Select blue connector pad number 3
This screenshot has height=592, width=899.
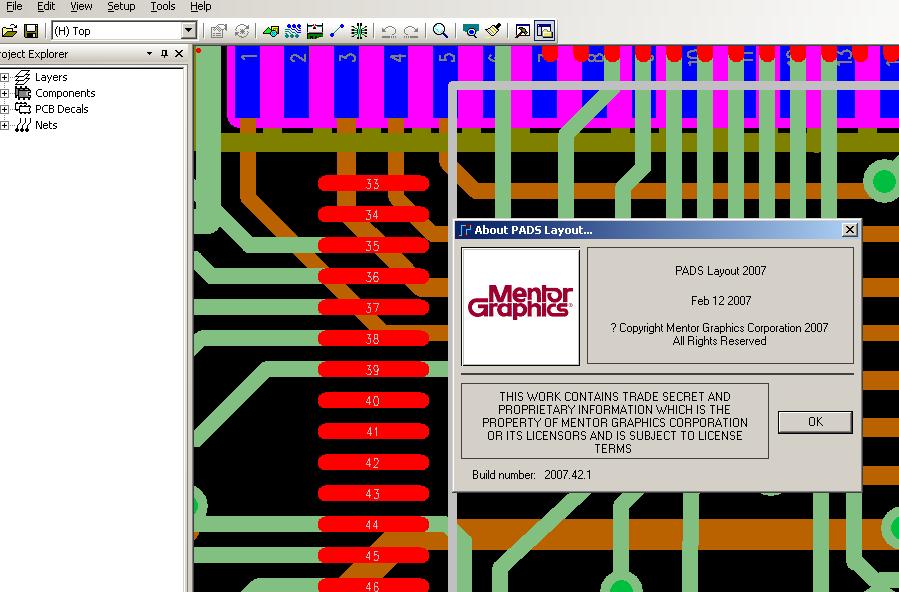(x=346, y=82)
